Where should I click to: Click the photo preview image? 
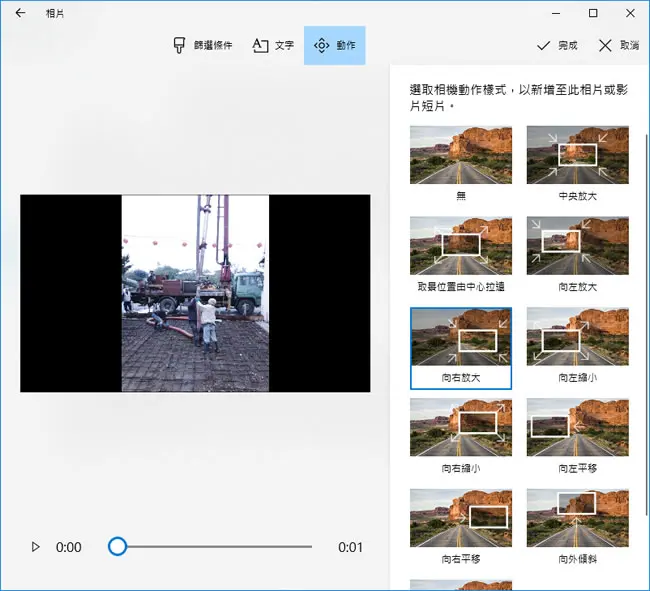195,293
